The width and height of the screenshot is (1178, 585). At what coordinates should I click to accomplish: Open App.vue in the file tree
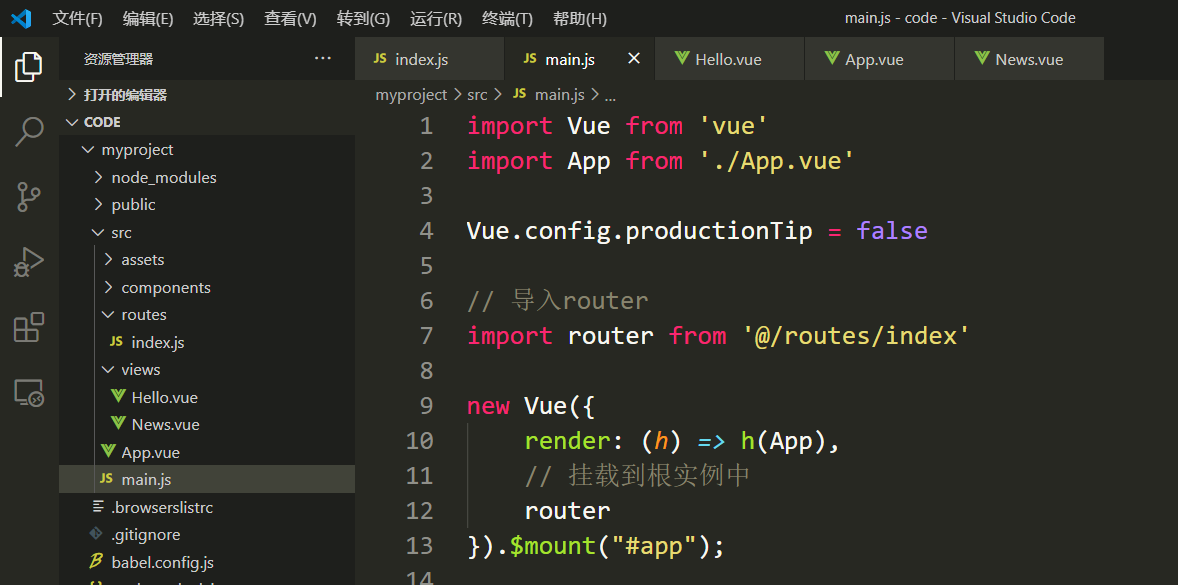click(207, 452)
